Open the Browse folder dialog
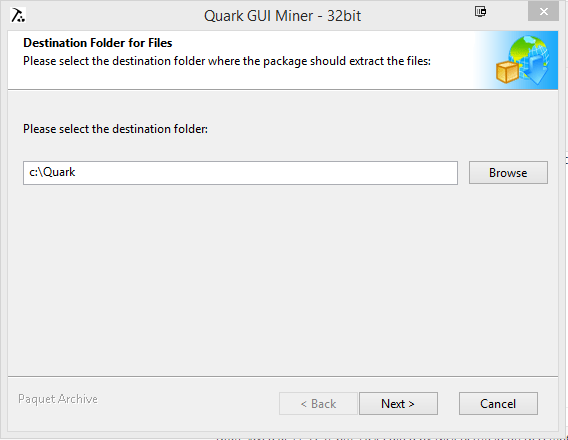 pyautogui.click(x=508, y=173)
